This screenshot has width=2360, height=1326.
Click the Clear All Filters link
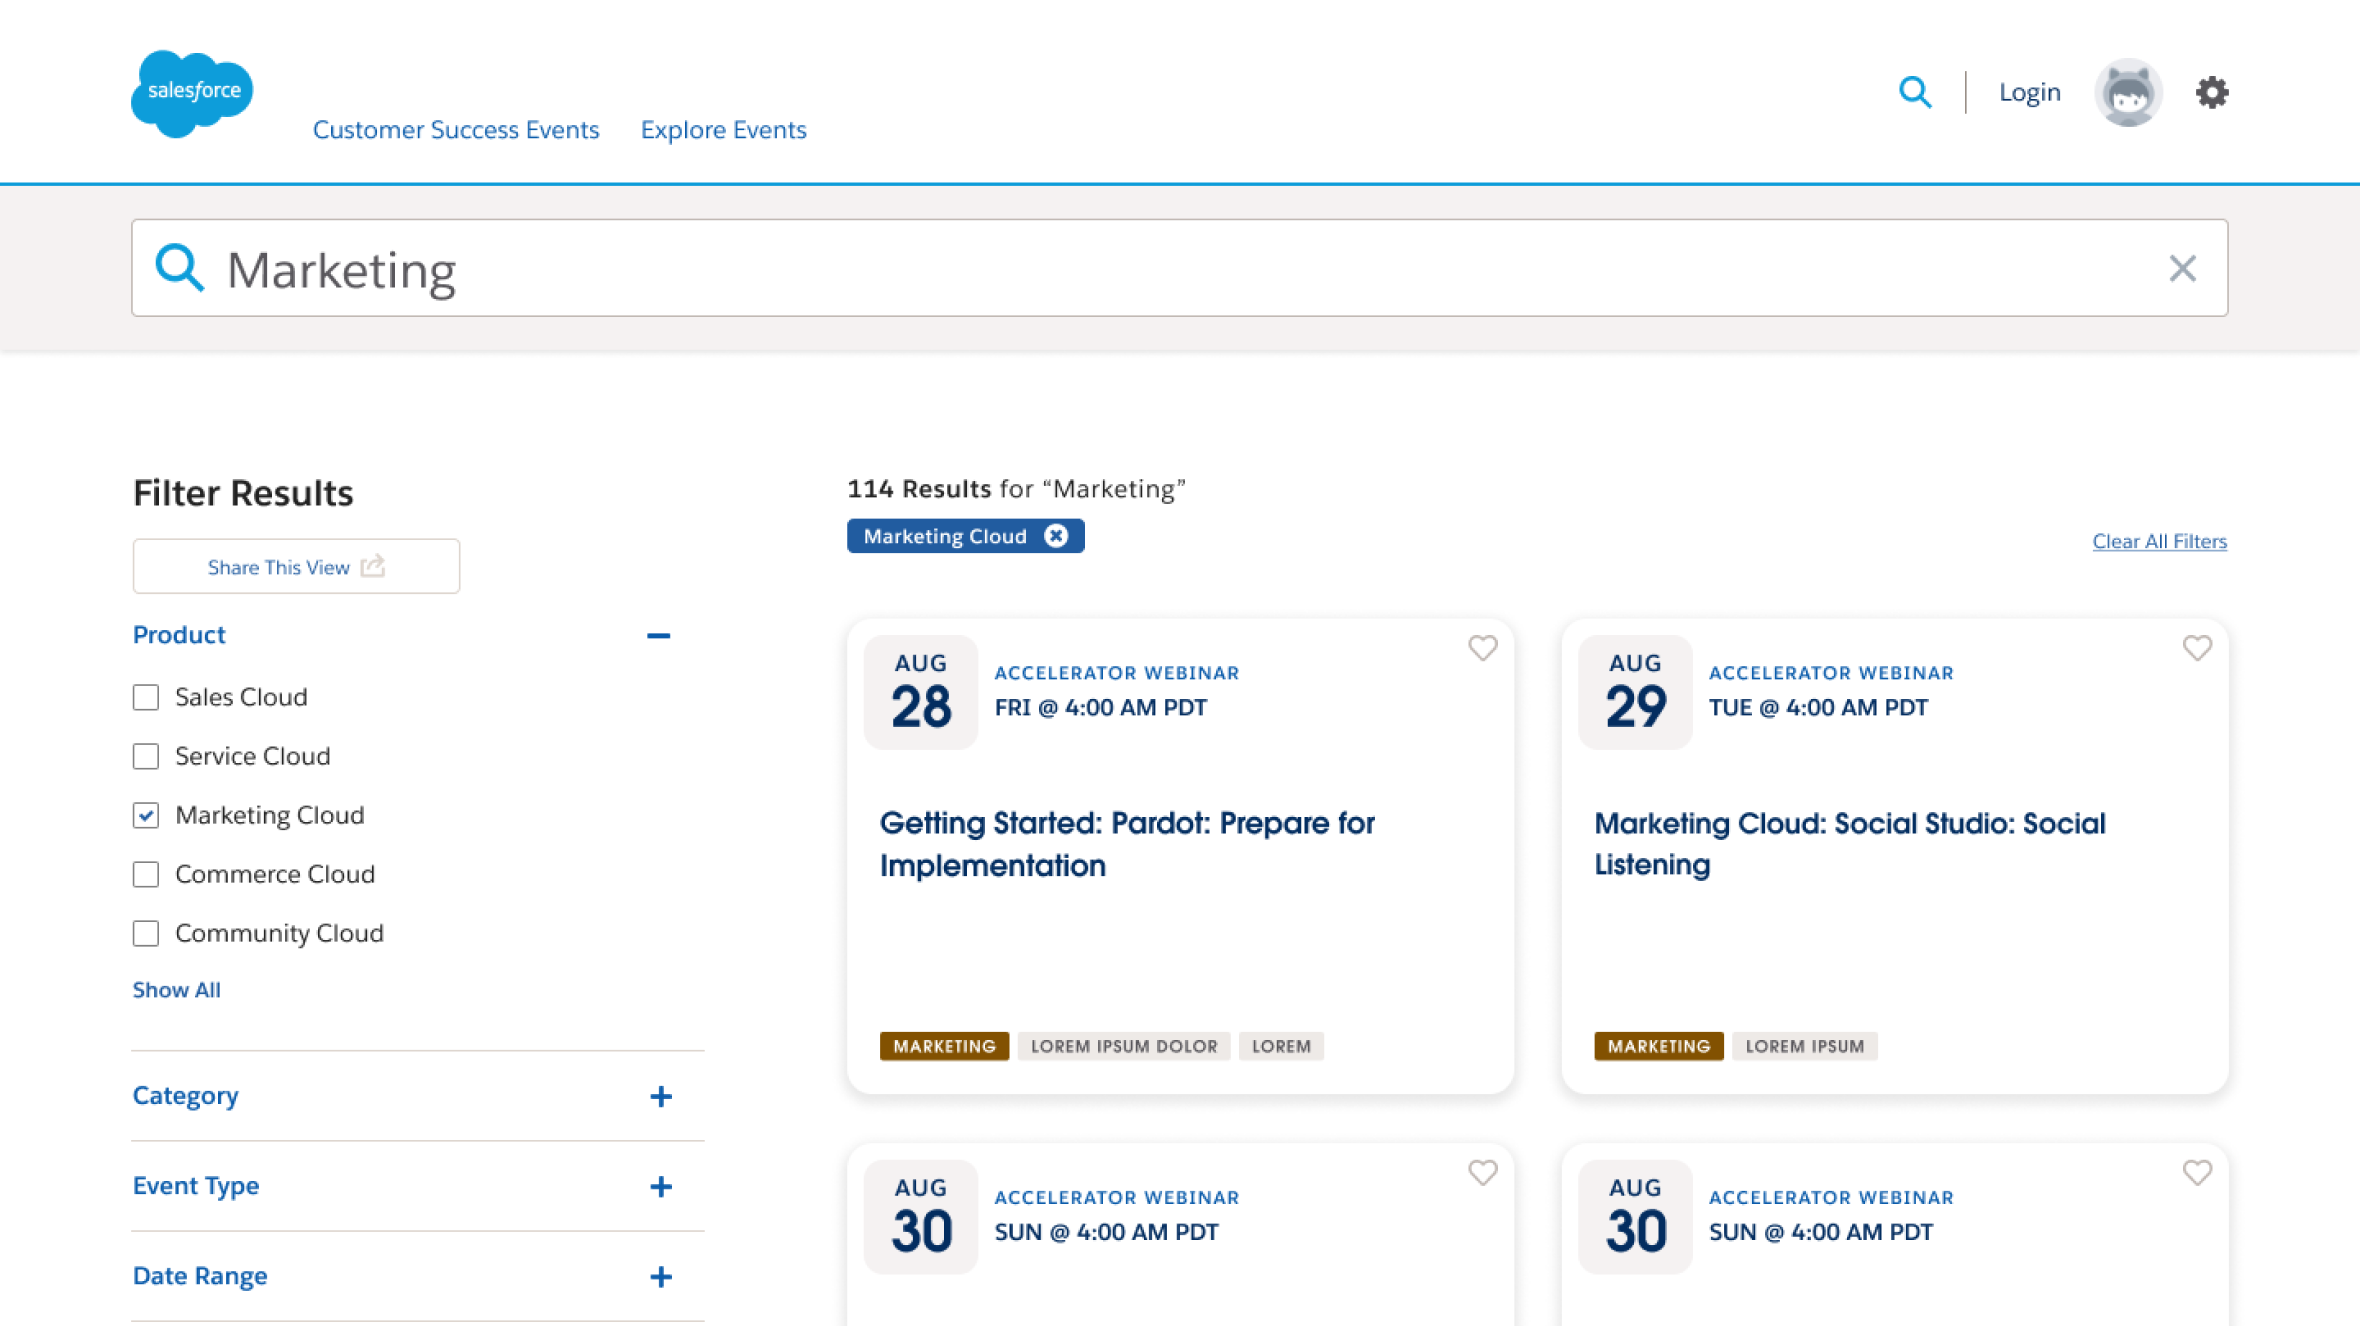(2159, 541)
